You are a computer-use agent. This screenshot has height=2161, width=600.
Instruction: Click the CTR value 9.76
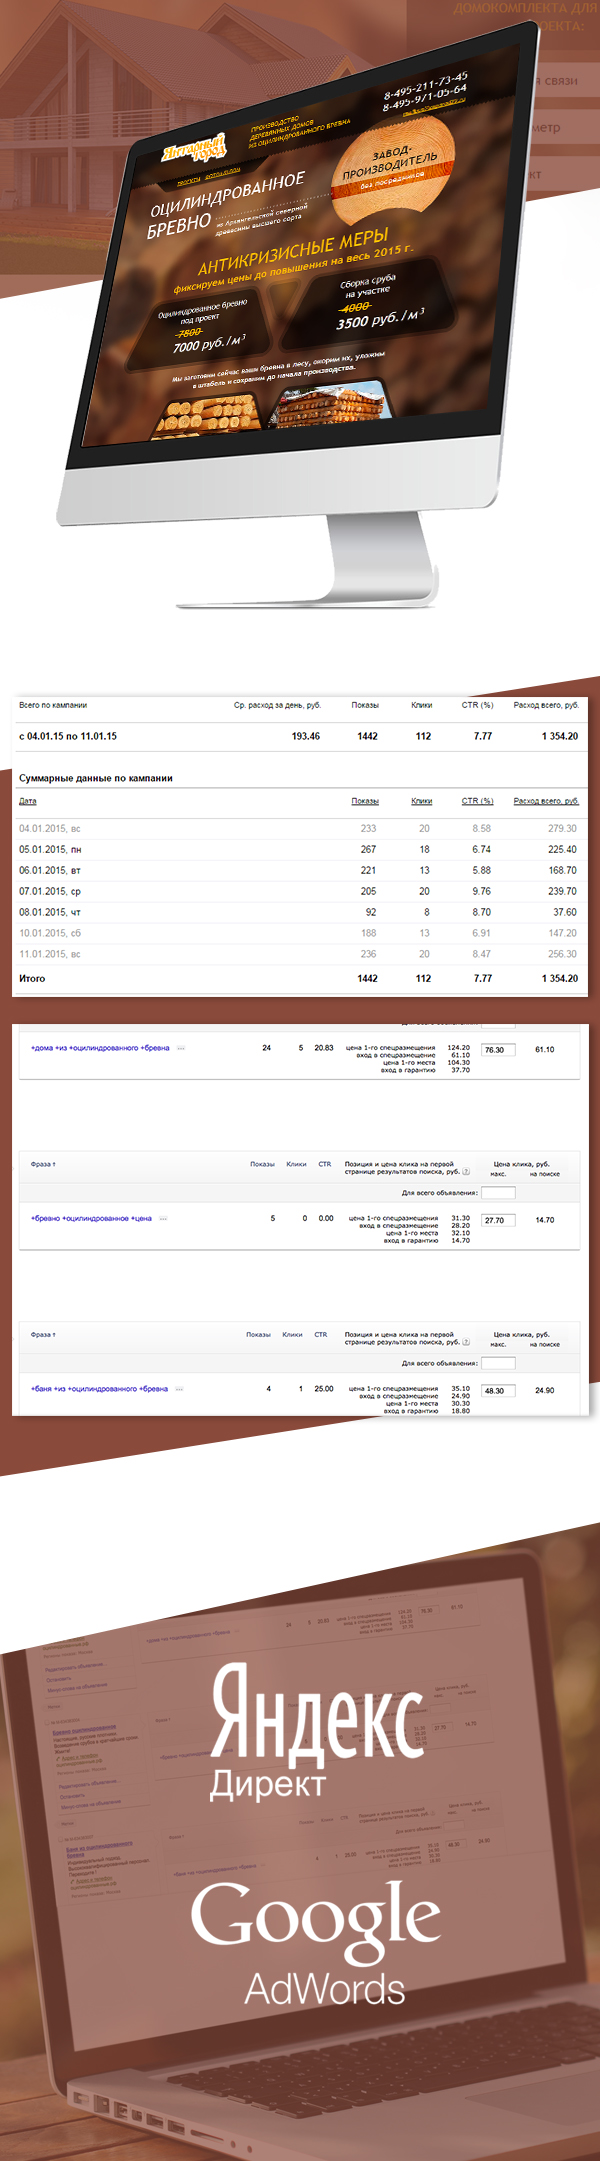tap(482, 891)
